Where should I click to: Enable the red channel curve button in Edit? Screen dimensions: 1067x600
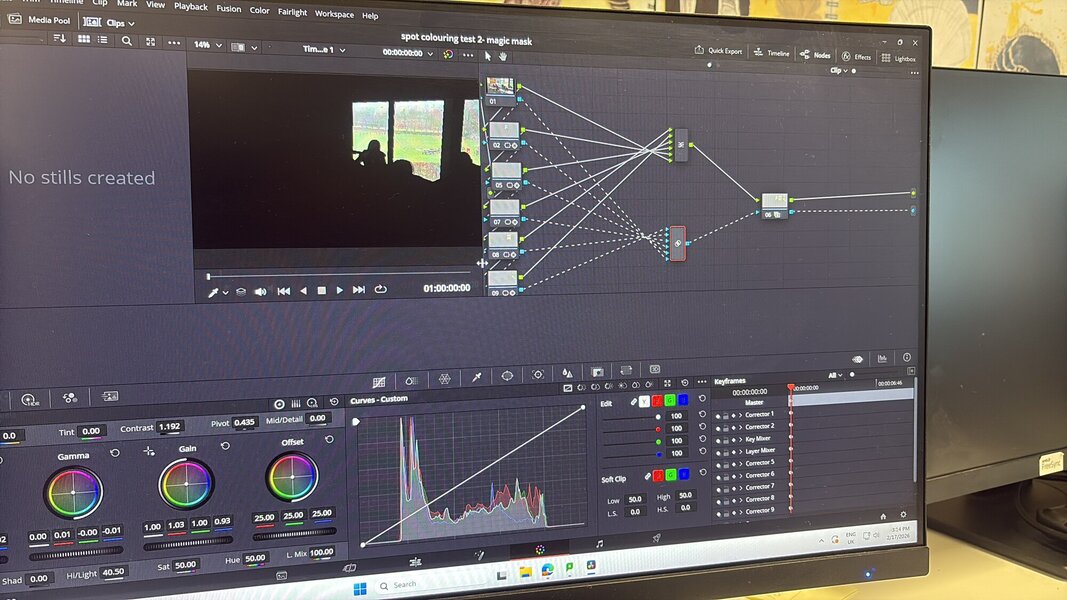tap(657, 402)
